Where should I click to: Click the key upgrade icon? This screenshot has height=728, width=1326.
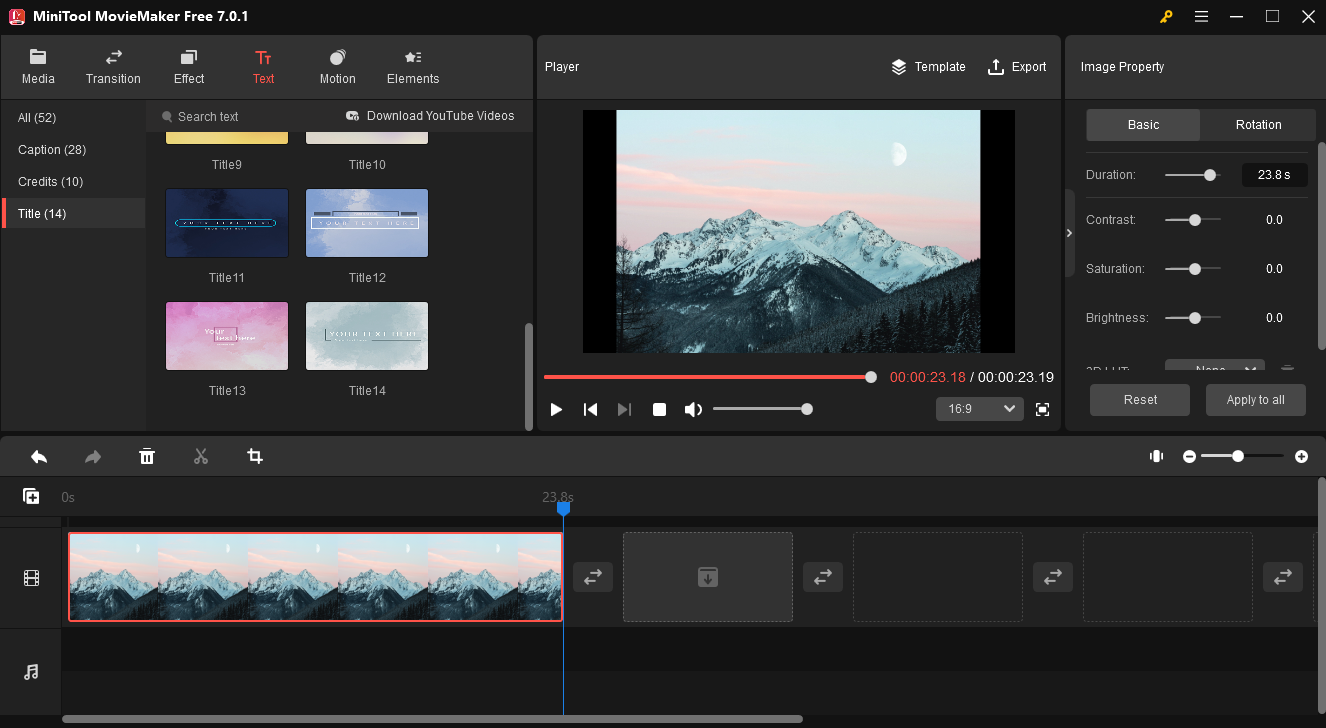(1166, 16)
